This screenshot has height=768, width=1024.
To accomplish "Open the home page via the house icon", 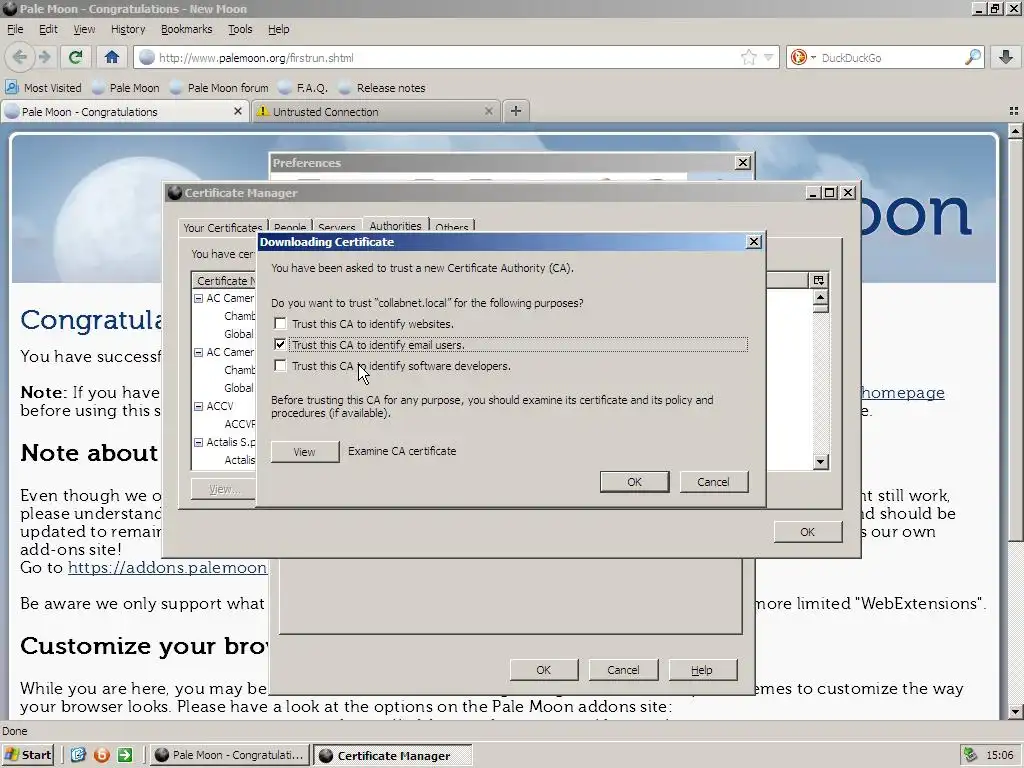I will [112, 57].
